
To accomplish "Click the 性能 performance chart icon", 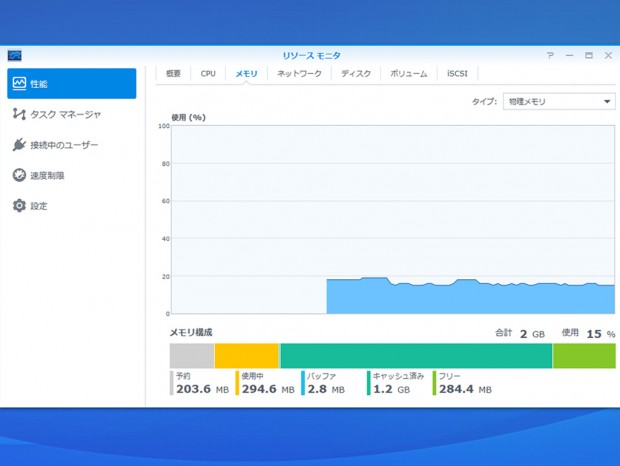I will pos(19,84).
